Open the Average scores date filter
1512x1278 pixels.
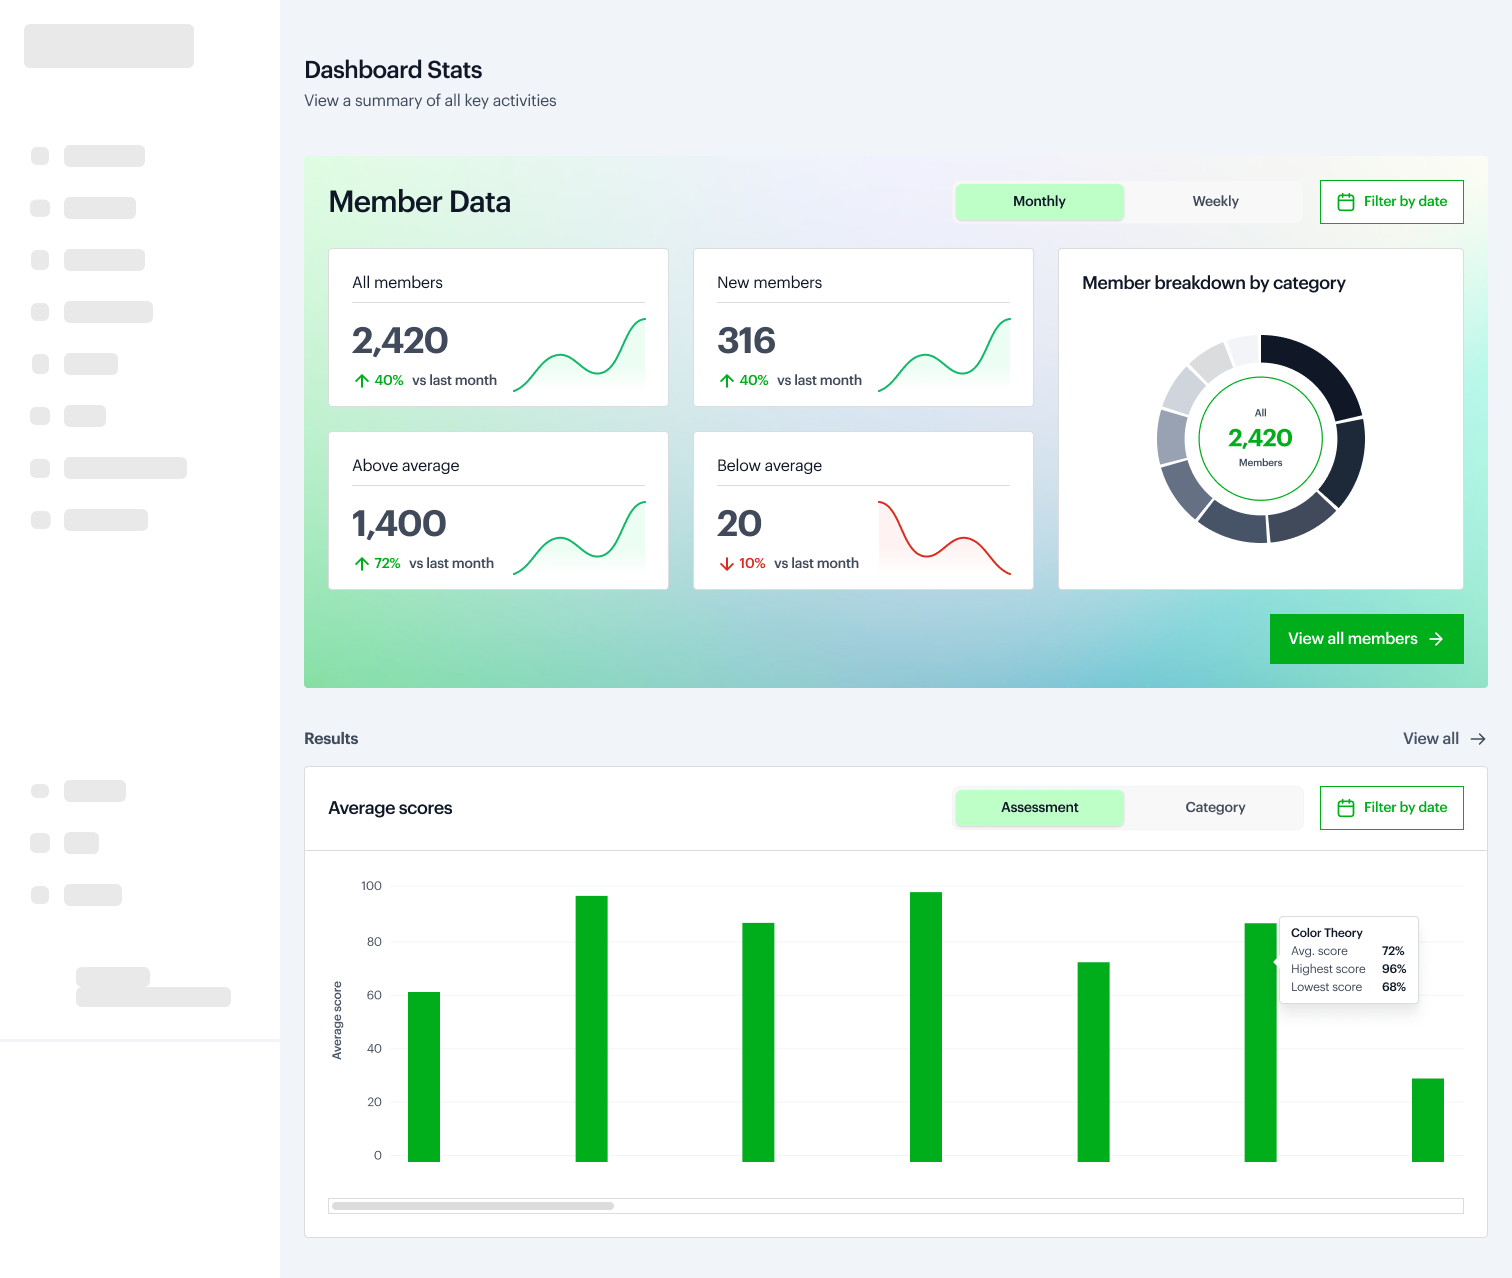coord(1391,807)
